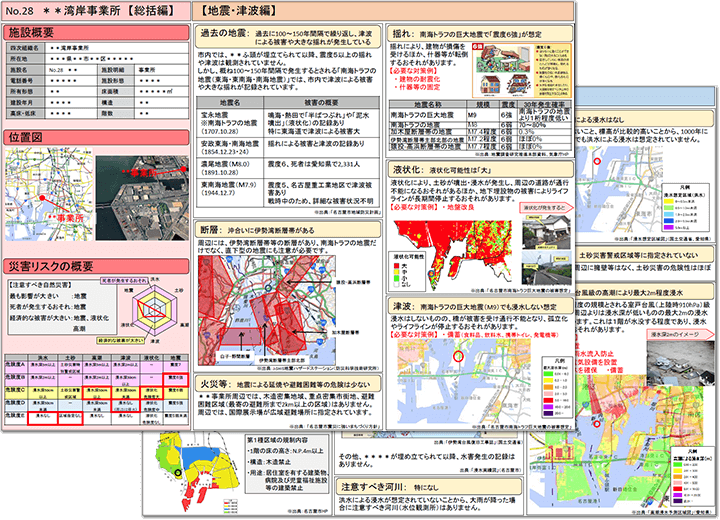Click the '建設年月' field label
The width and height of the screenshot is (720, 520).
[x=25, y=103]
